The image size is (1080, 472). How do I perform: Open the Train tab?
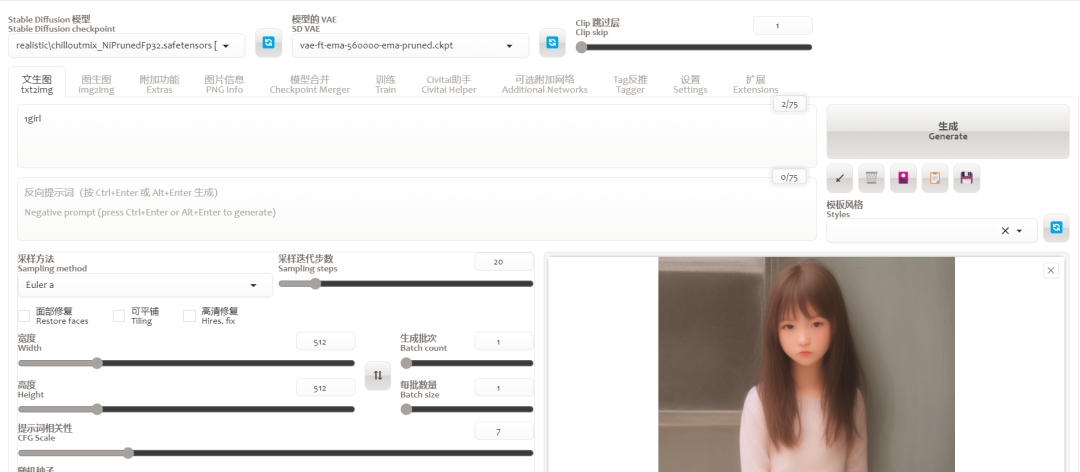click(386, 84)
